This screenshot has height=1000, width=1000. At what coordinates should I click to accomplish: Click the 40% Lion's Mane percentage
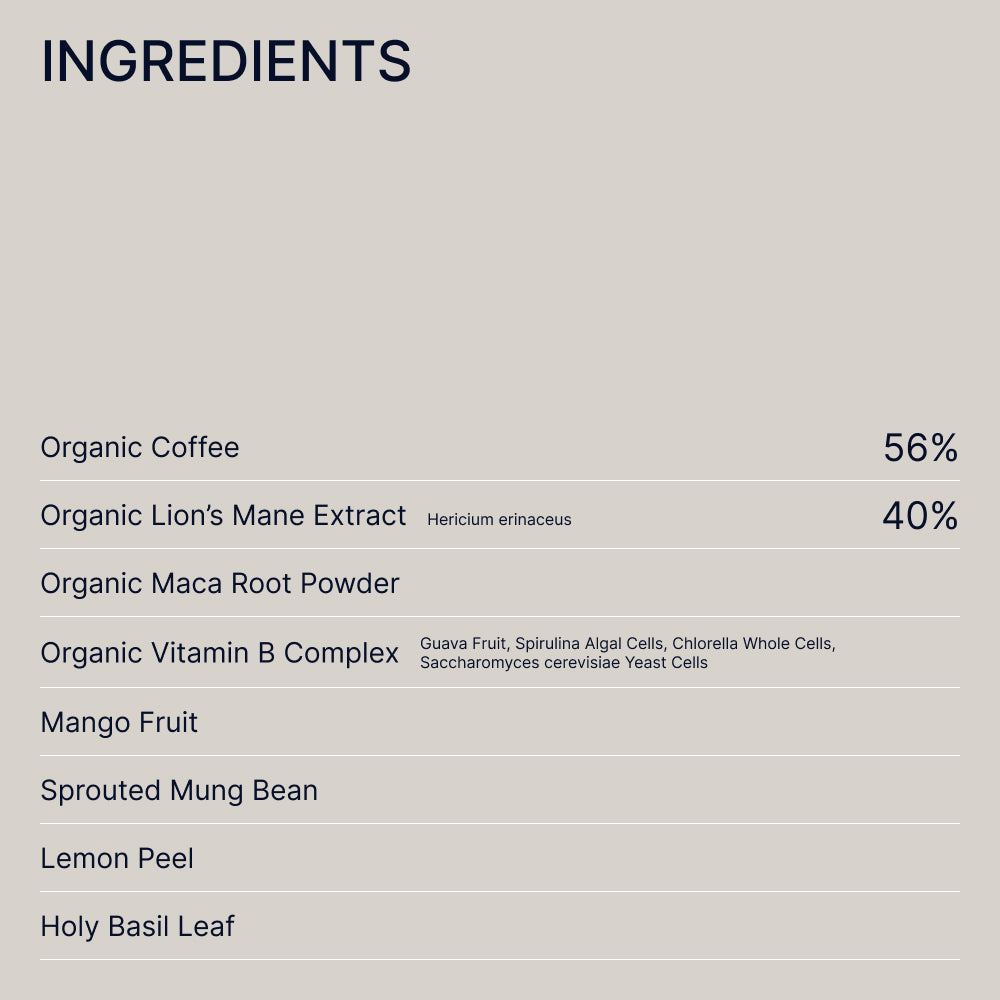click(920, 516)
